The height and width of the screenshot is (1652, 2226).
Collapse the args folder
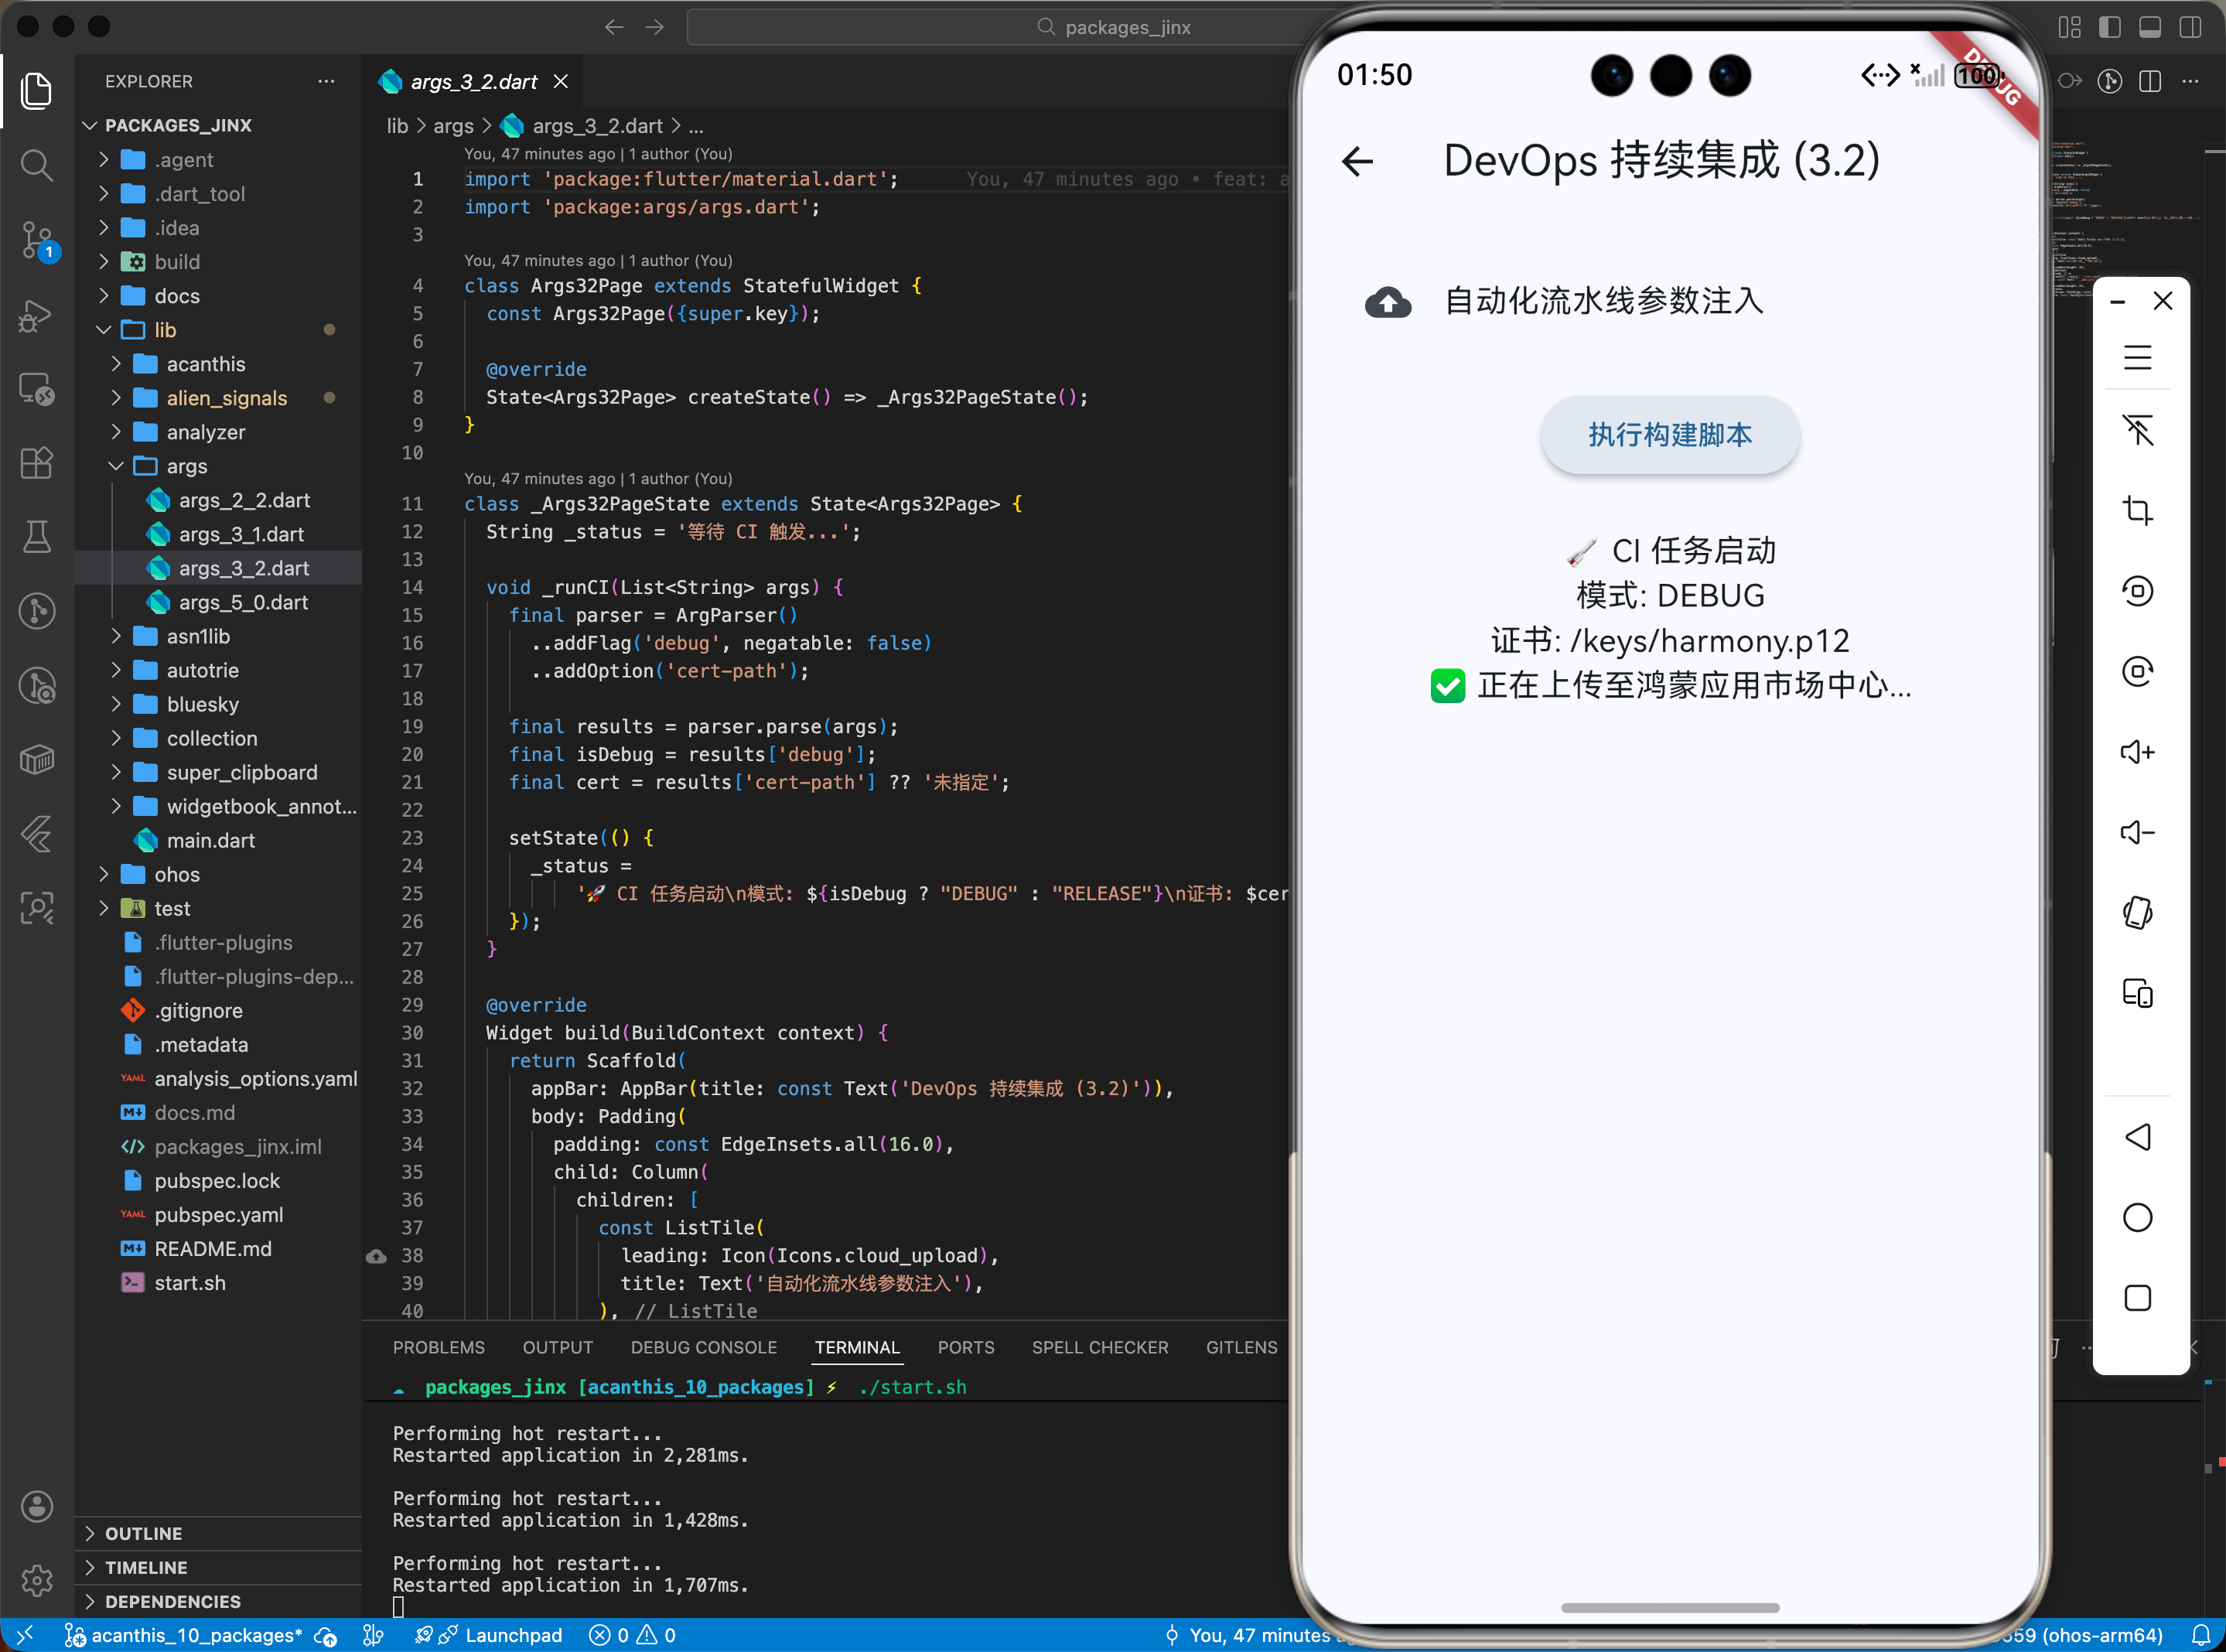(187, 466)
